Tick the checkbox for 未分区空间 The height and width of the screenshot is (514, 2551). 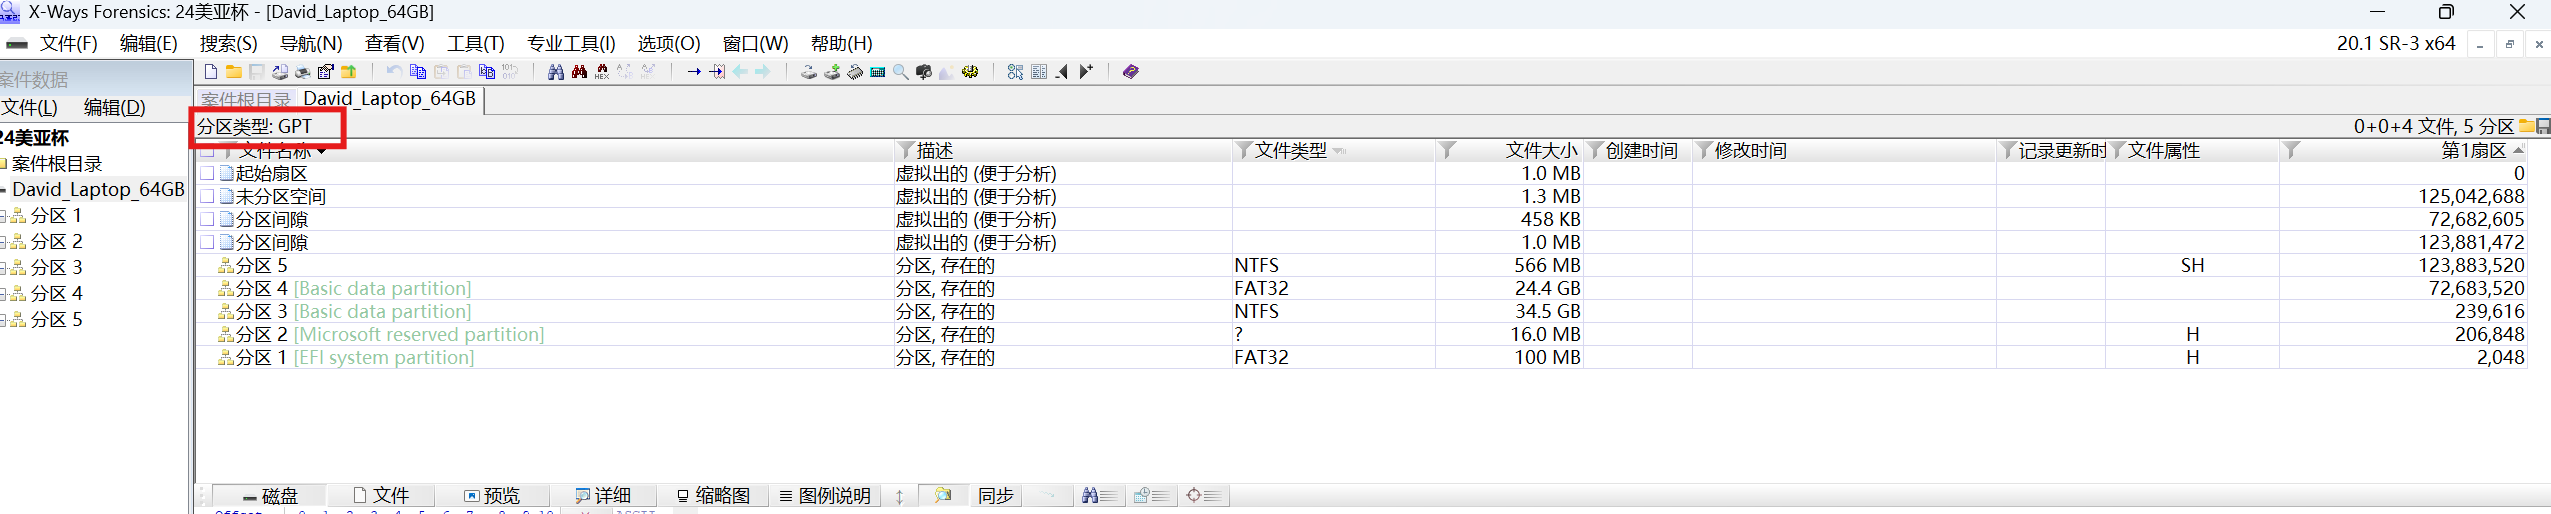tap(207, 196)
